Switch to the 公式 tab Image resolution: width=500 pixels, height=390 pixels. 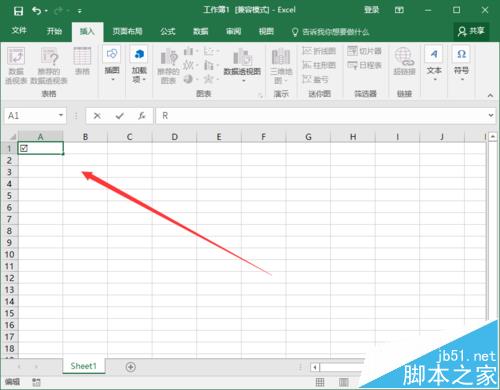(x=168, y=31)
